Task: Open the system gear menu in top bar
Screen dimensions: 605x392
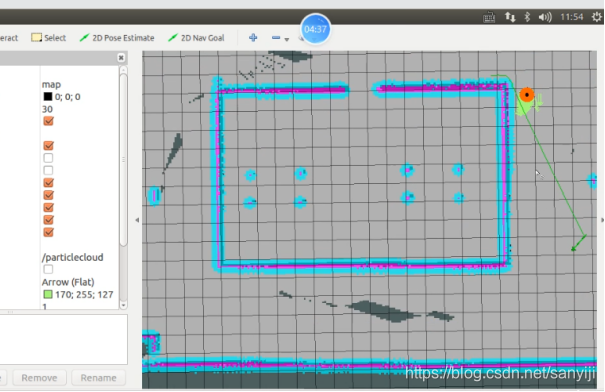Action: 597,17
